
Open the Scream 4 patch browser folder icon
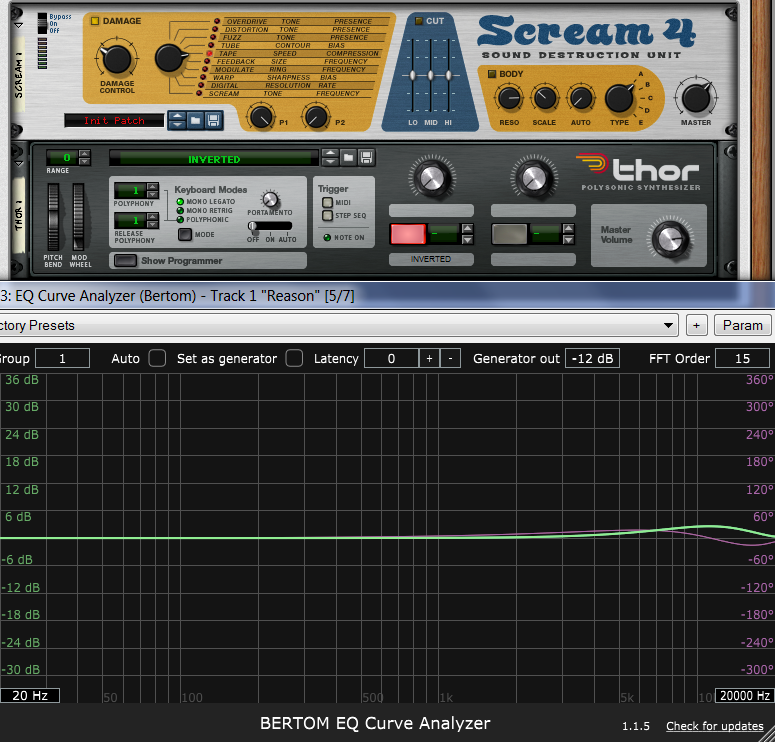coord(195,120)
